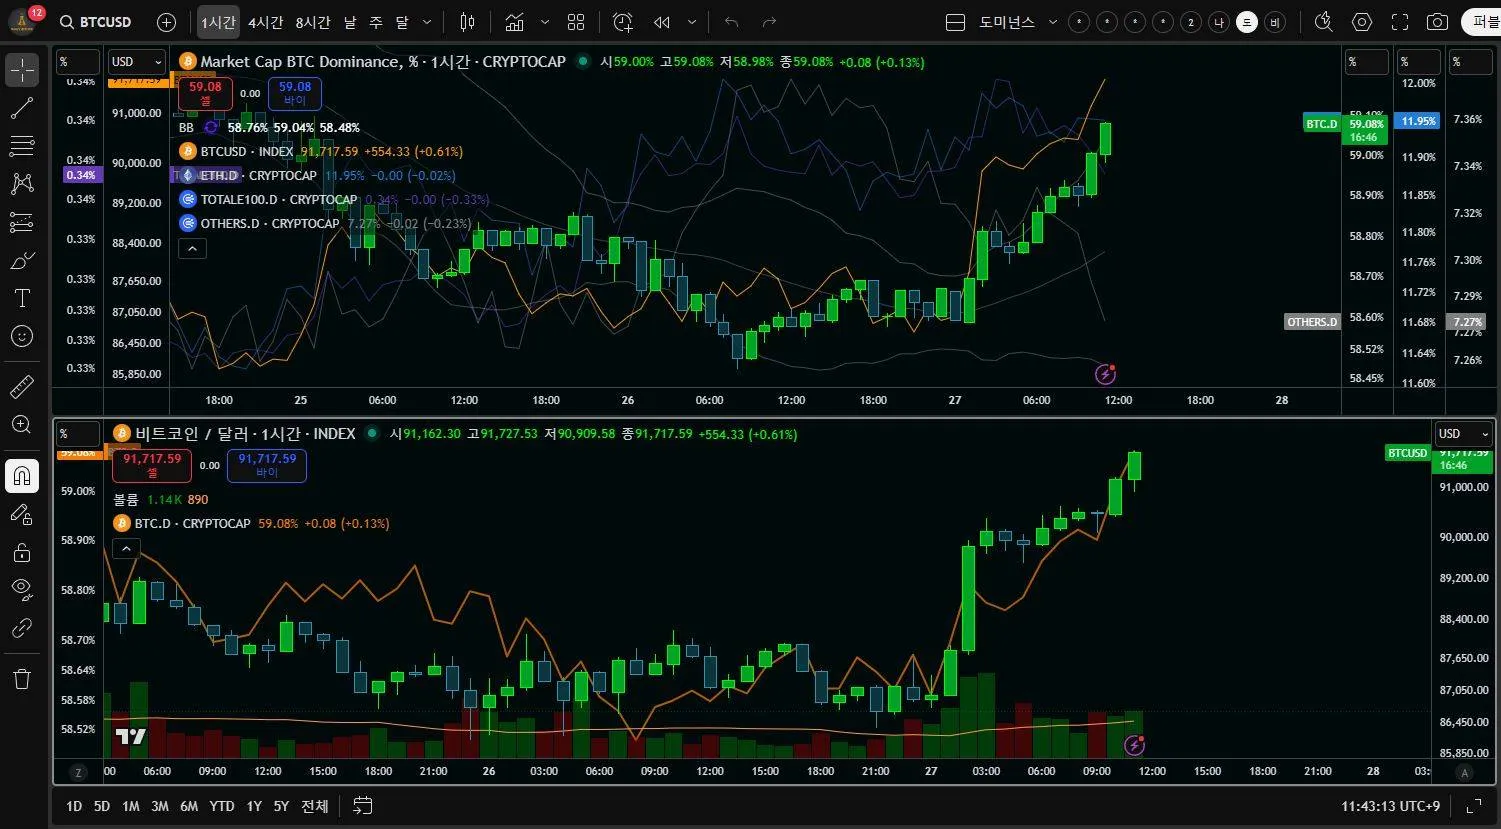Click the trash can remove drawings icon
Viewport: 1501px width, 829px height.
(22, 680)
